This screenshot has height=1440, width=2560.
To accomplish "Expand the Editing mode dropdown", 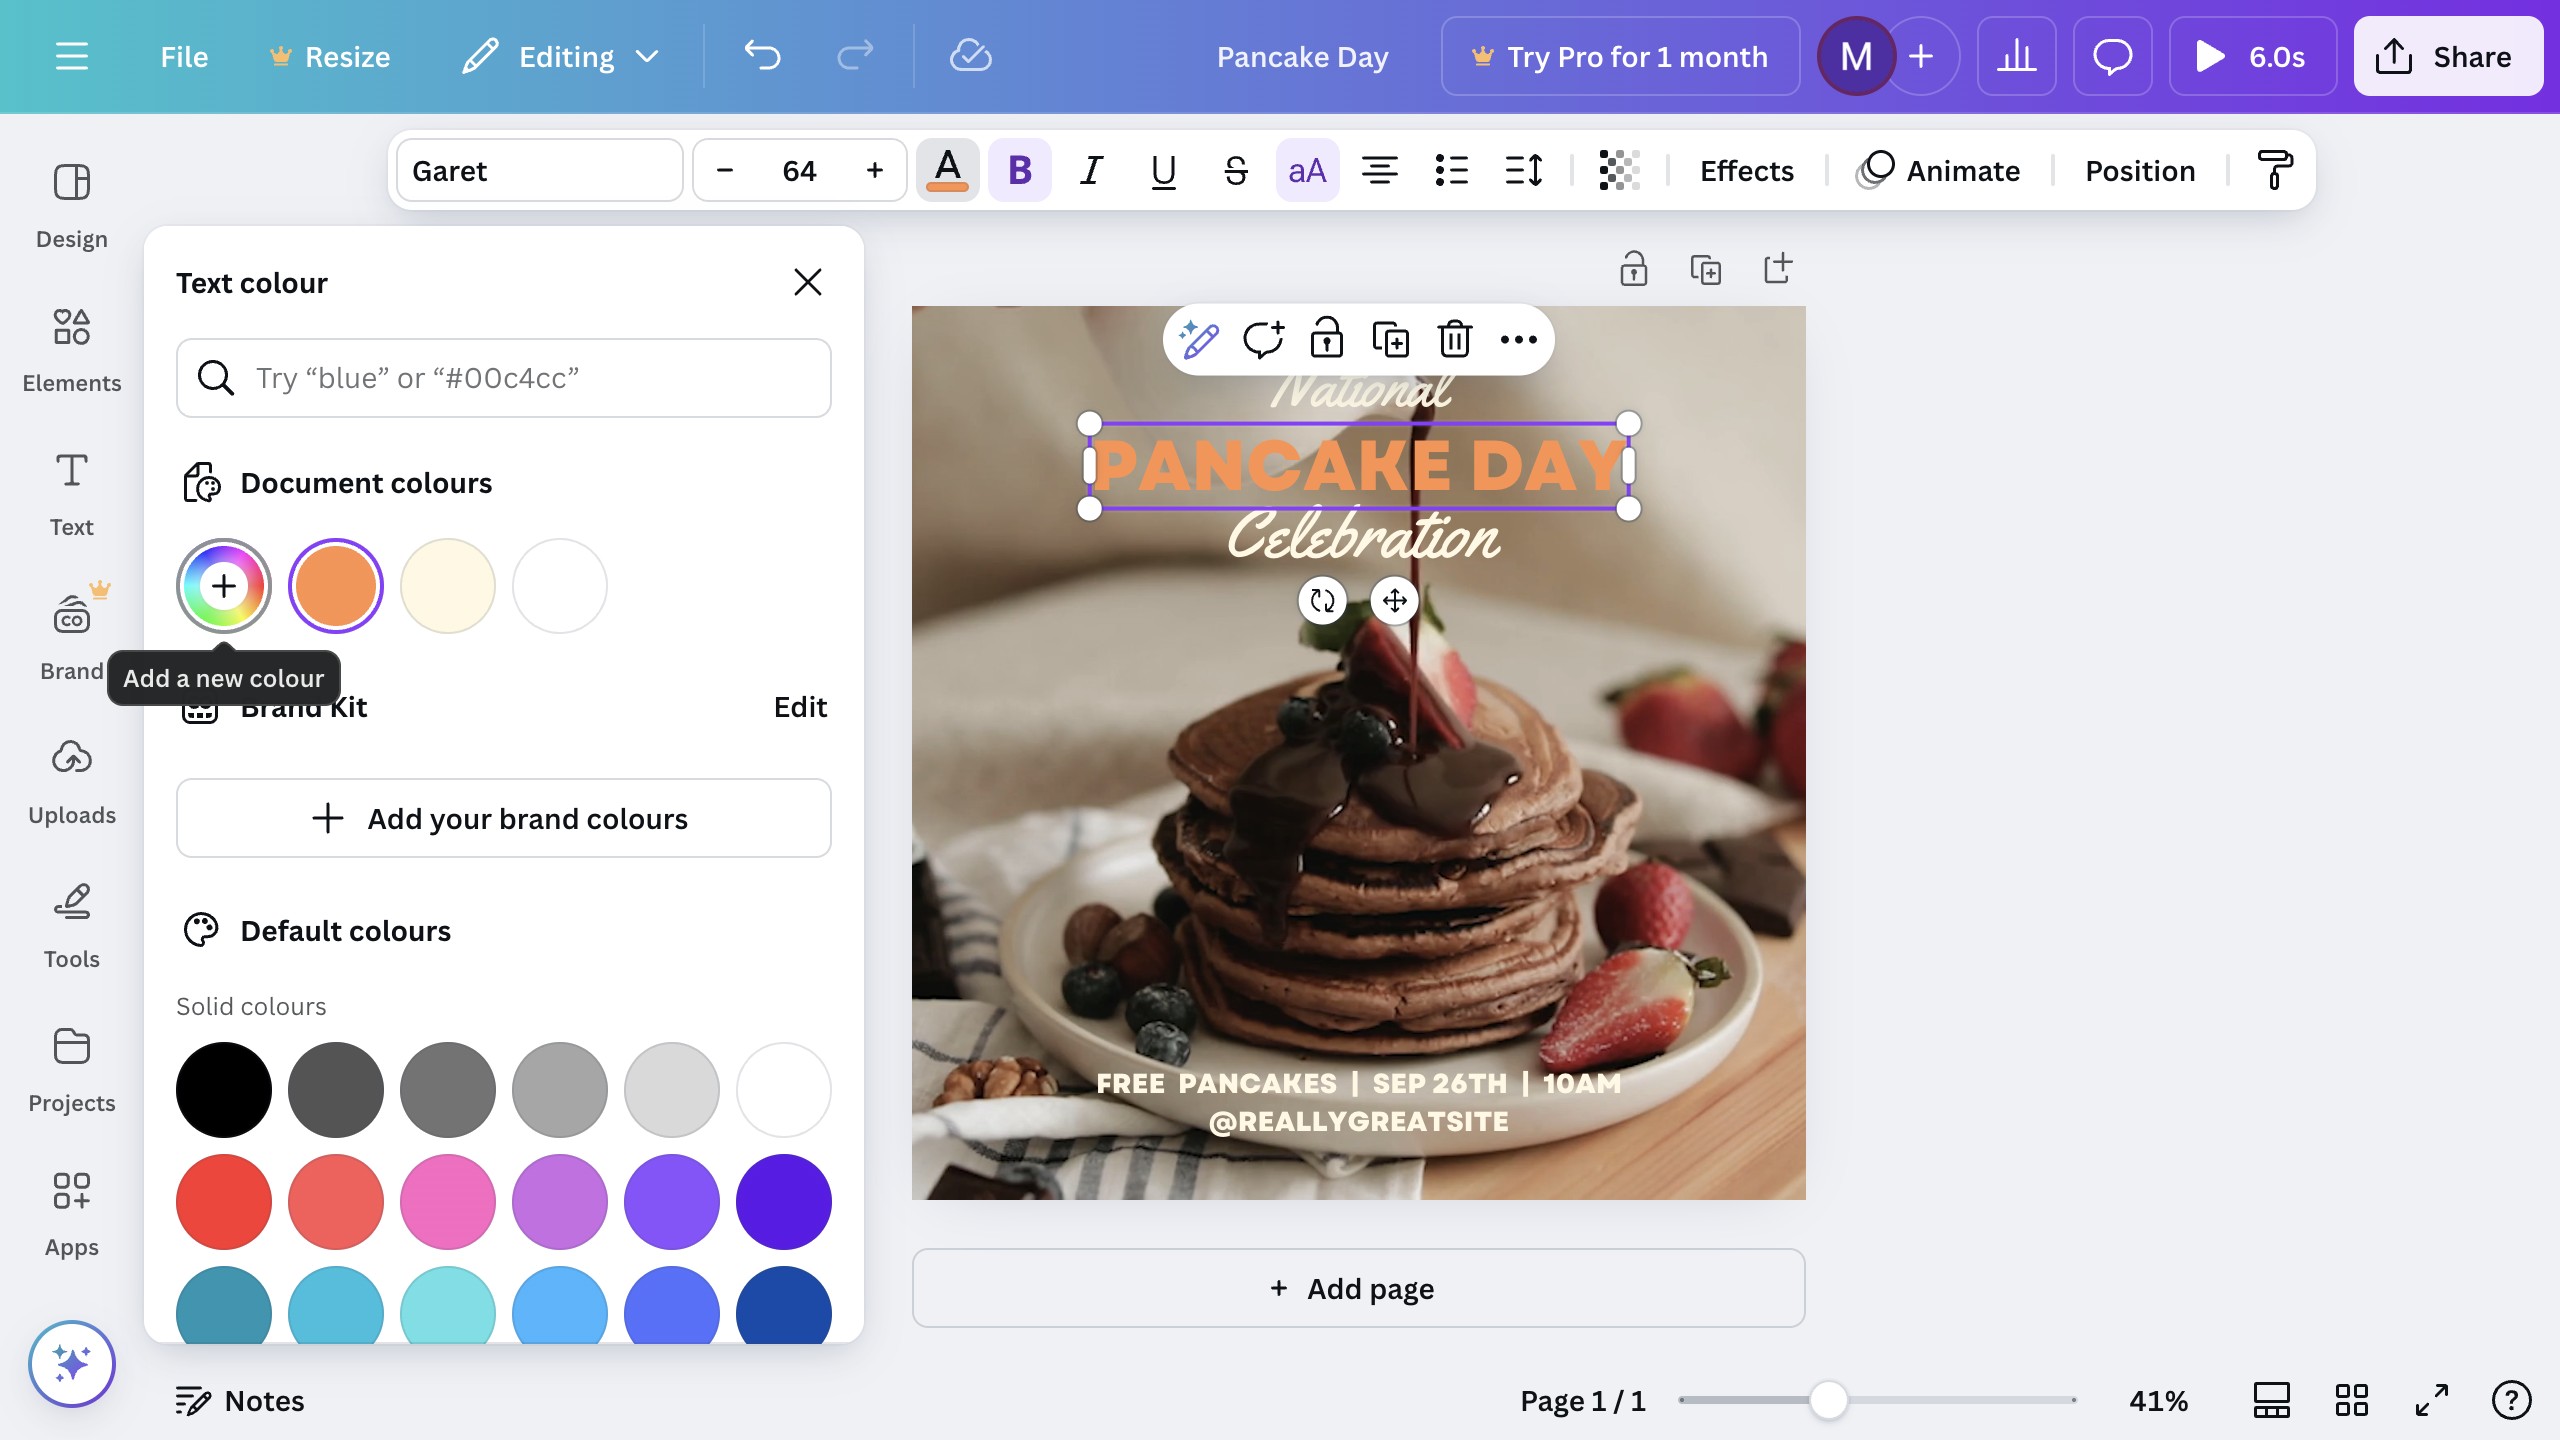I will tap(561, 57).
